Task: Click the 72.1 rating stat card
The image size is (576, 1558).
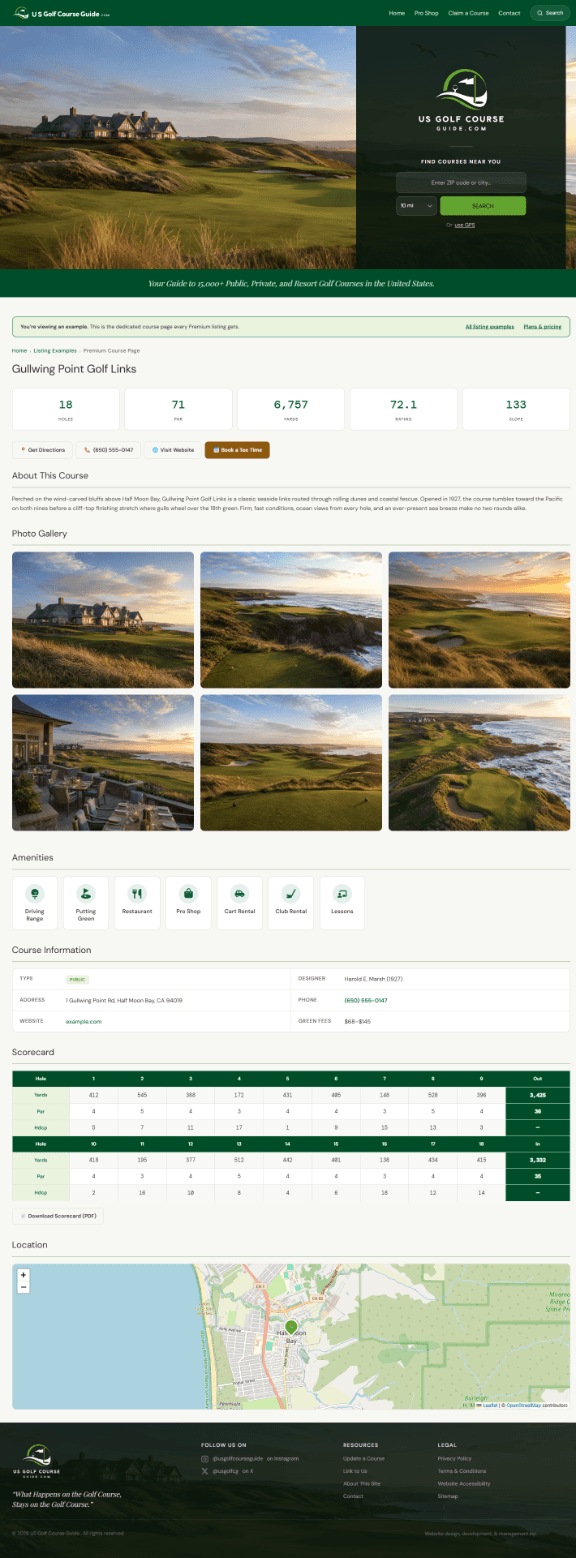Action: click(404, 409)
